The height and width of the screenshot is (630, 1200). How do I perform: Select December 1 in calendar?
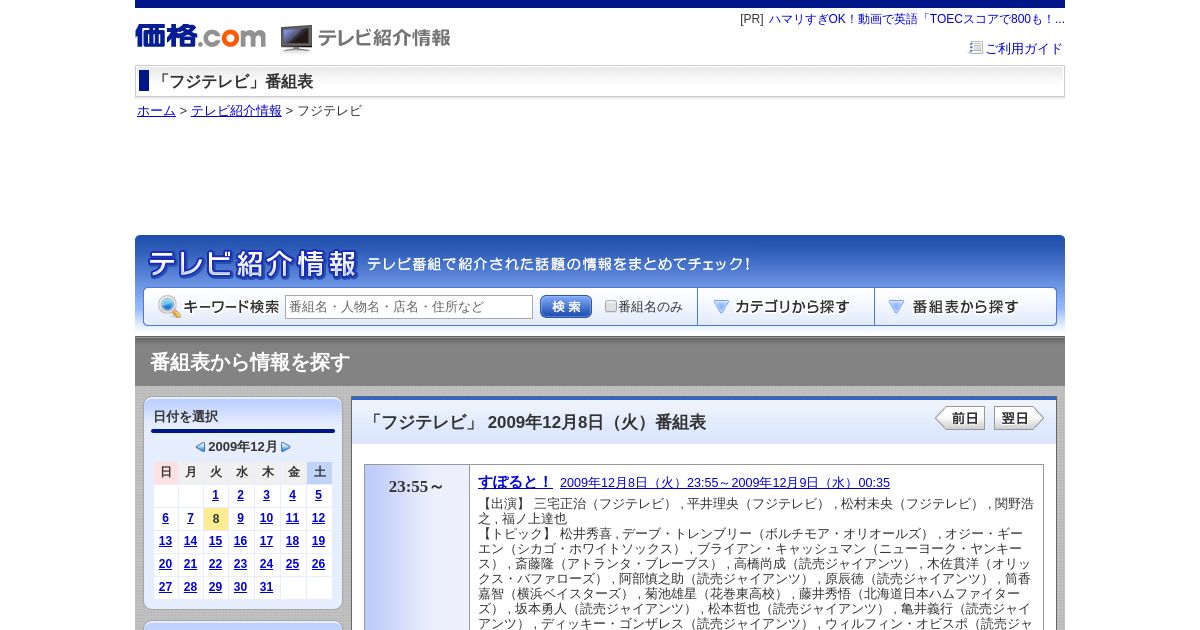tap(215, 495)
